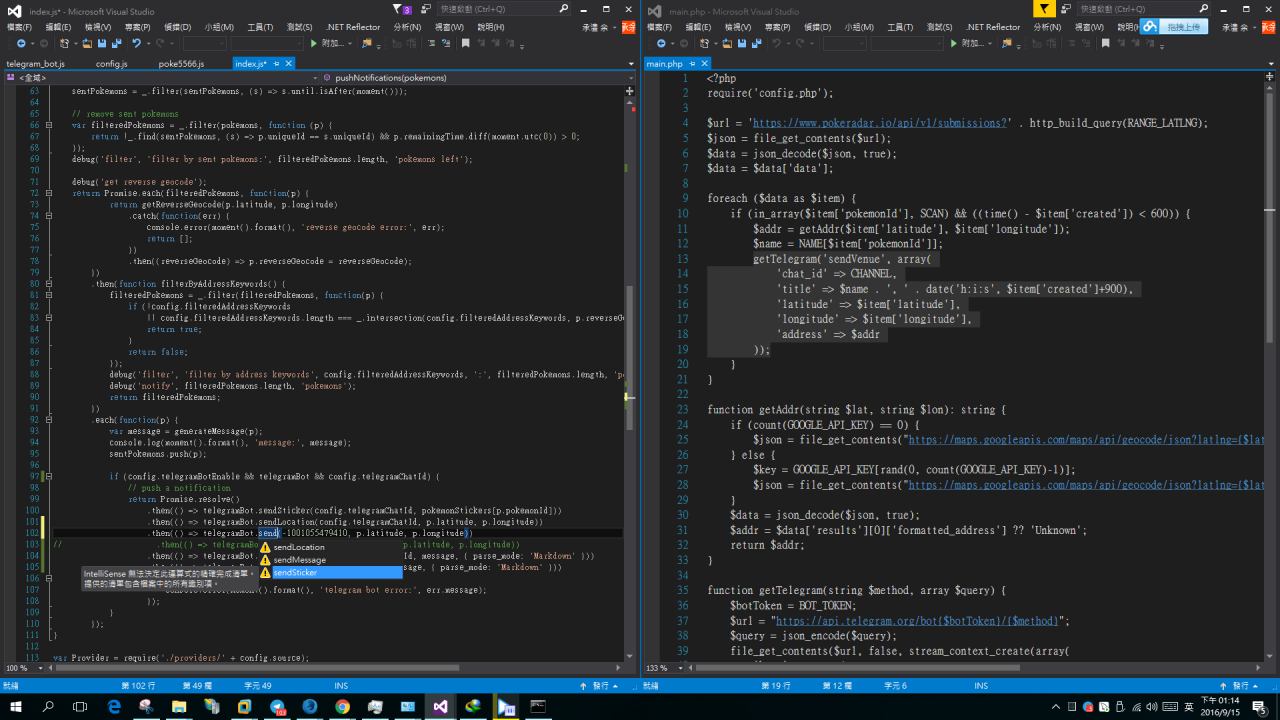Open .NET Reflector menu in index.js window
The height and width of the screenshot is (720, 1280).
click(353, 27)
